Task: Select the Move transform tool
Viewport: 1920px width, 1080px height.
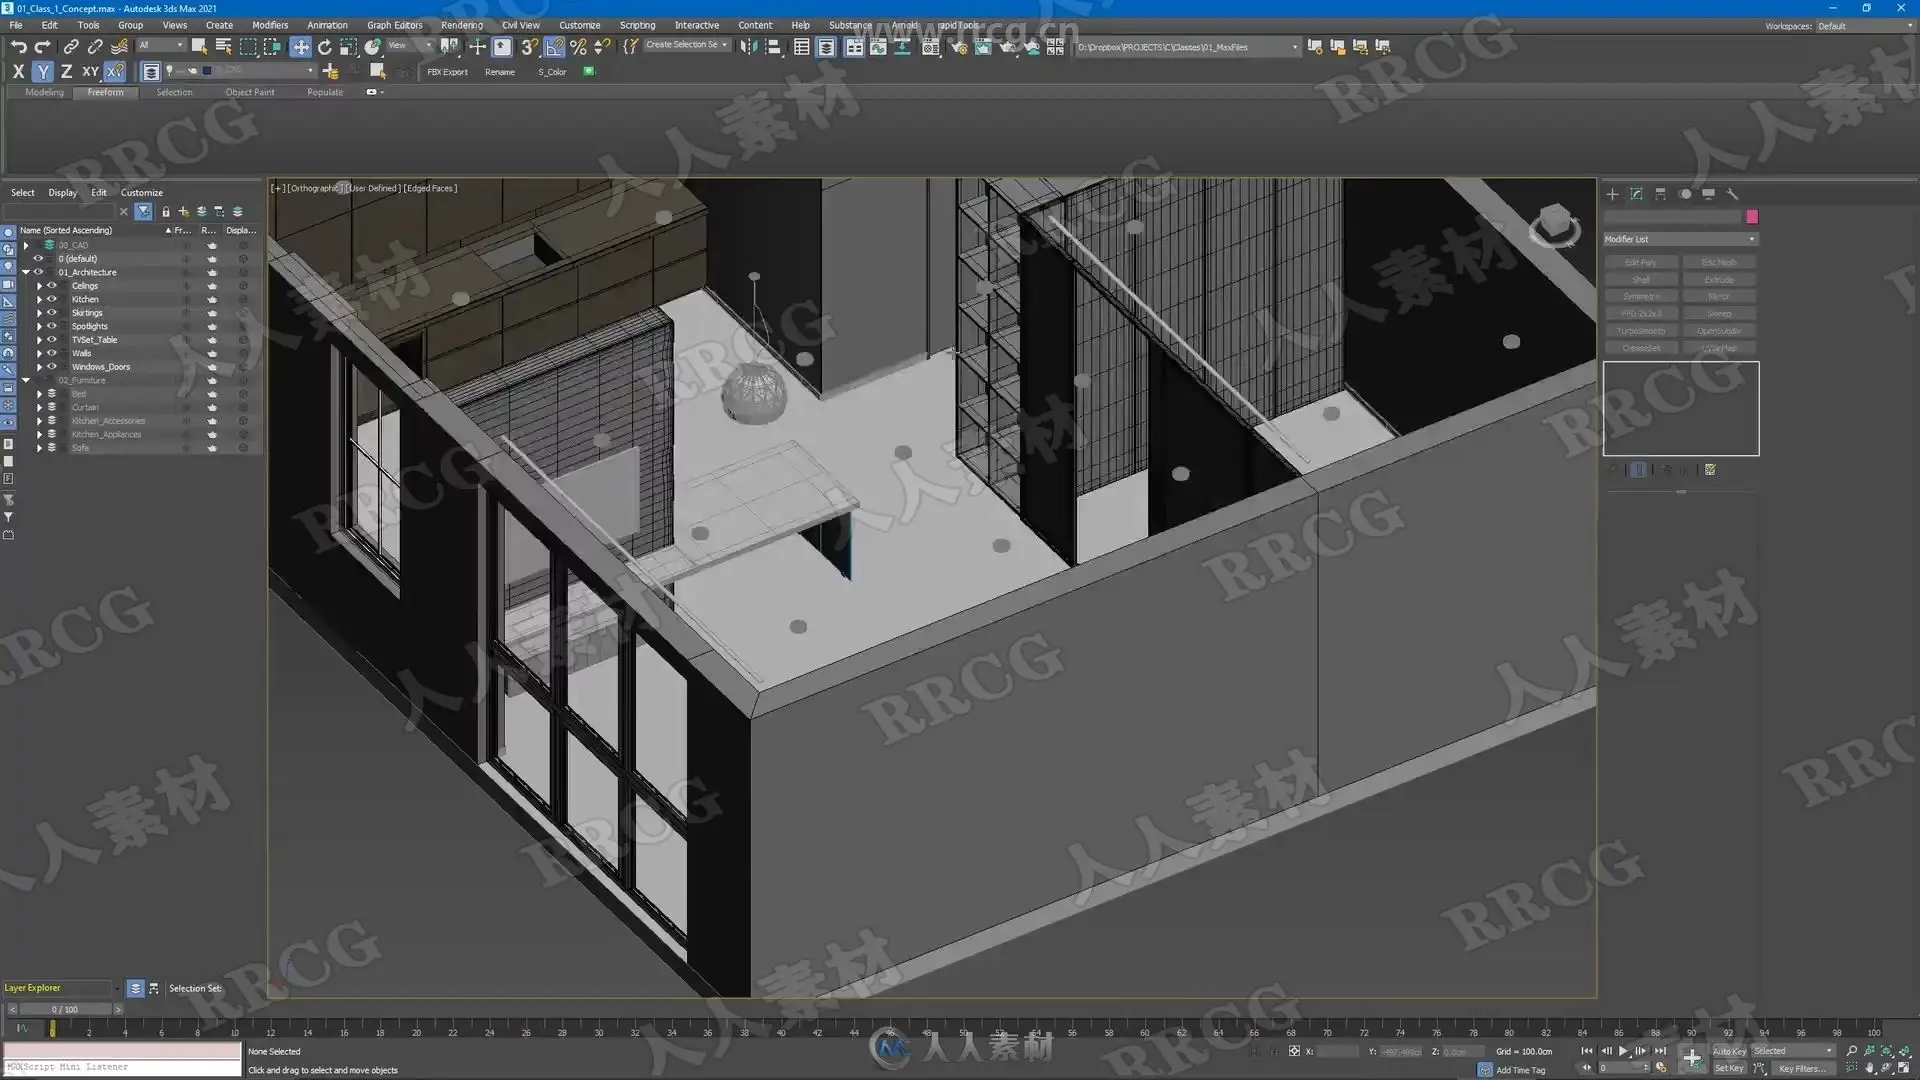Action: tap(300, 47)
